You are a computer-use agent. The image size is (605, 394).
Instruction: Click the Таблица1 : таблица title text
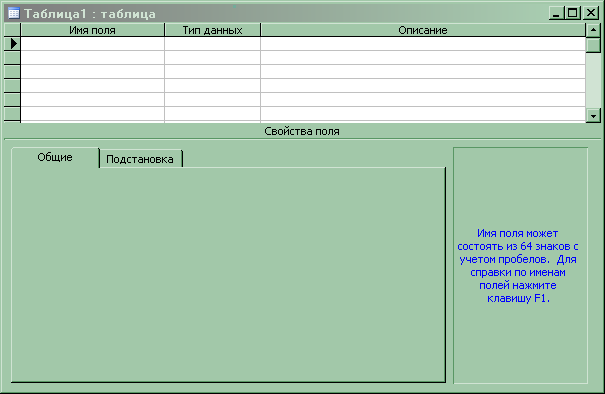pyautogui.click(x=90, y=14)
